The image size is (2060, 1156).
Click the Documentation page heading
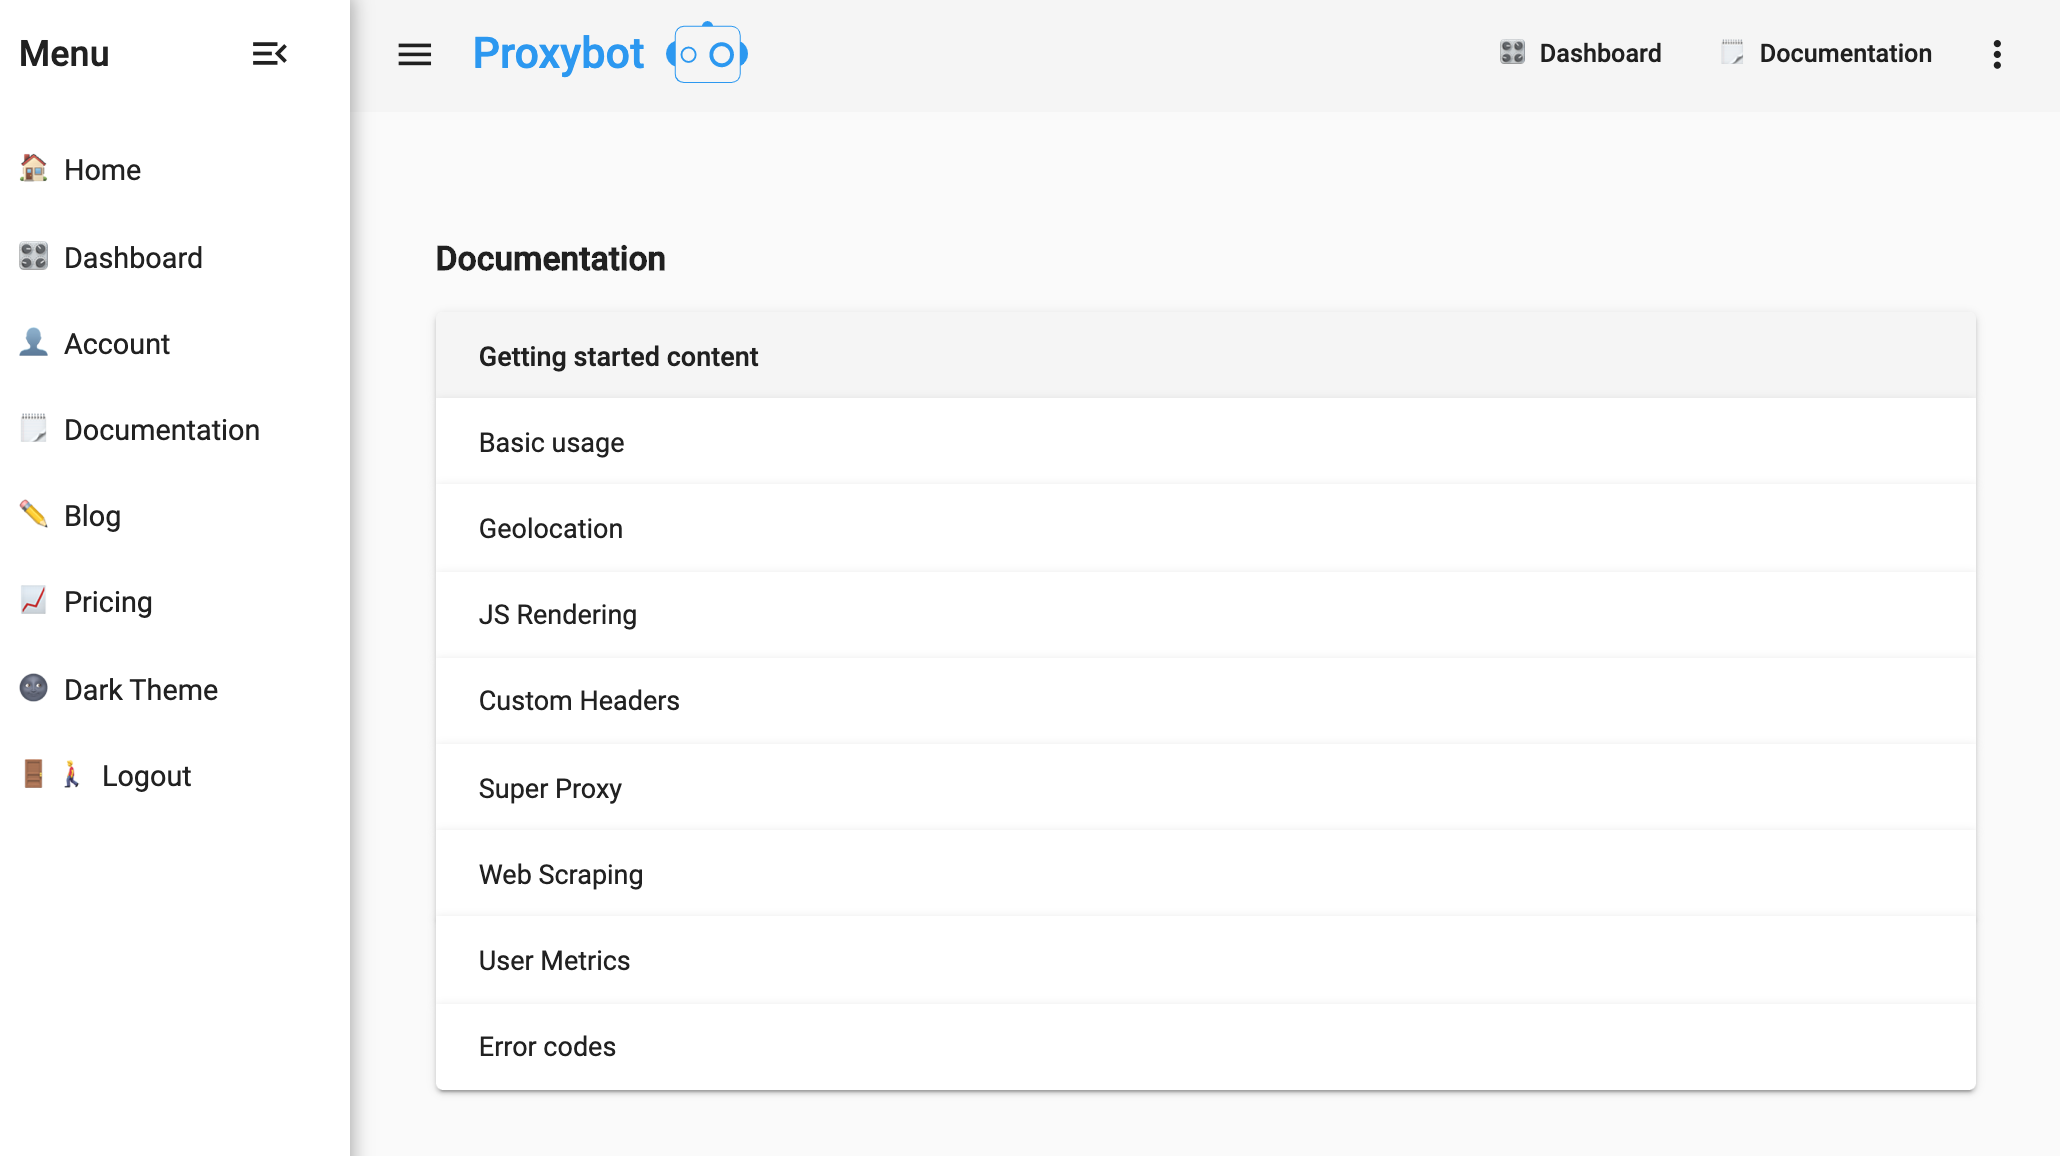tap(550, 259)
